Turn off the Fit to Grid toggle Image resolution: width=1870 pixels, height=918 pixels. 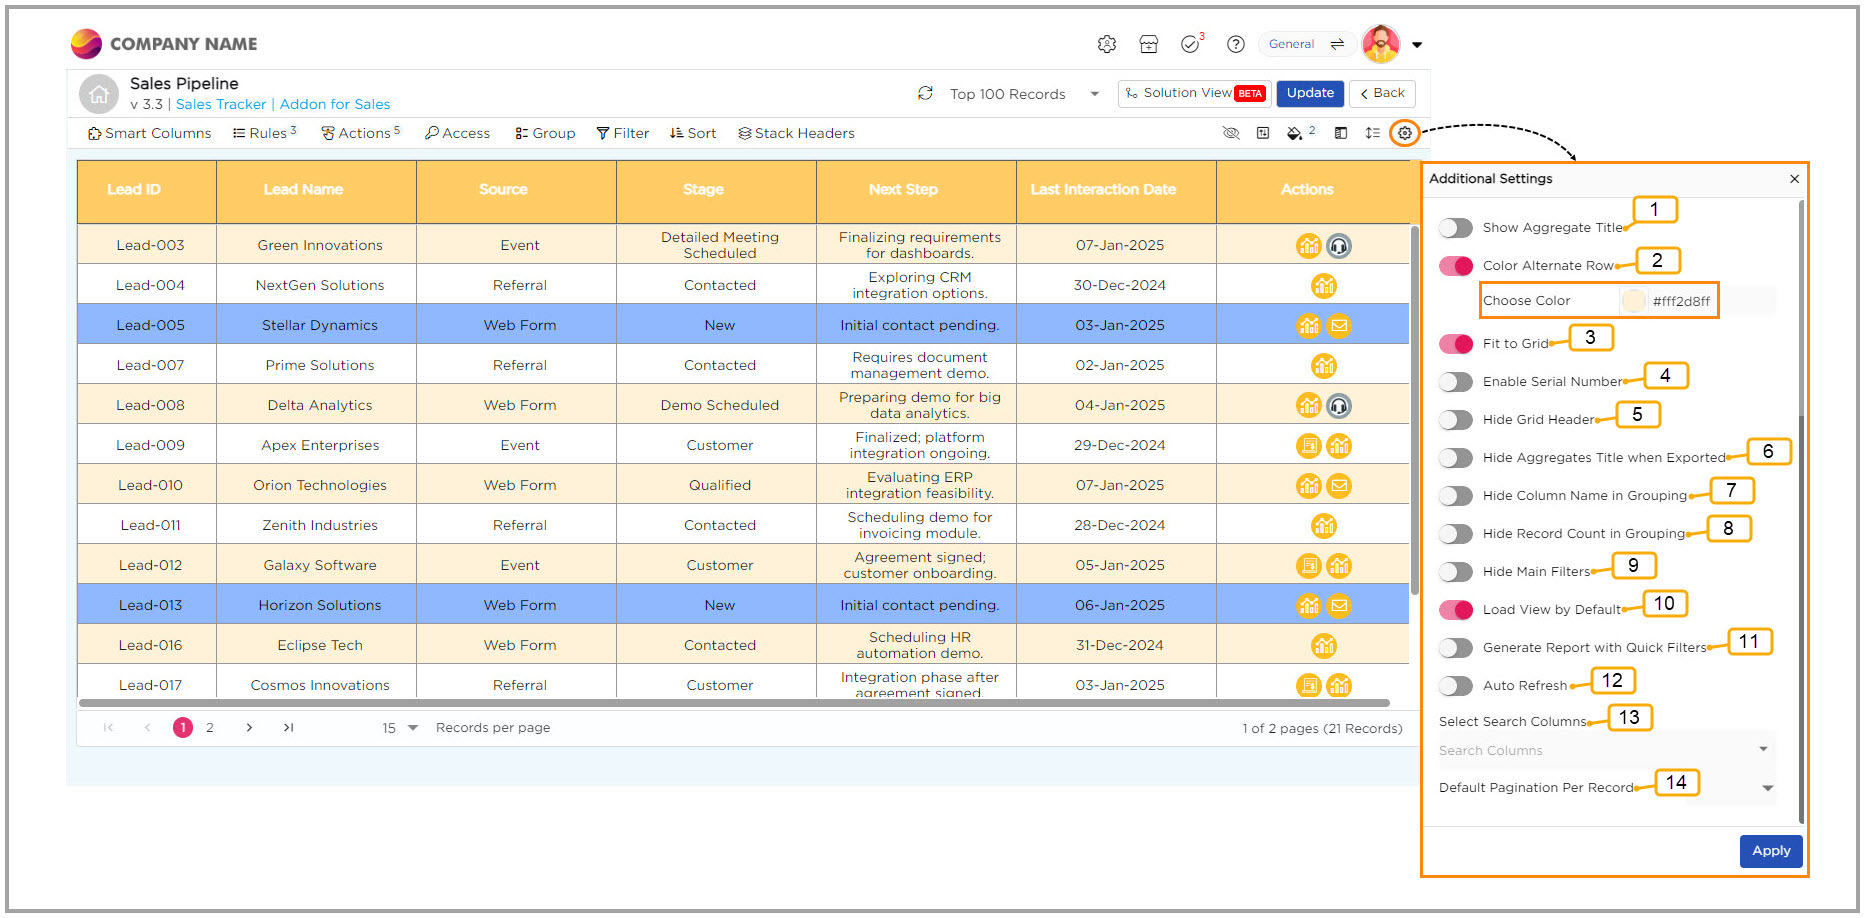(1456, 344)
